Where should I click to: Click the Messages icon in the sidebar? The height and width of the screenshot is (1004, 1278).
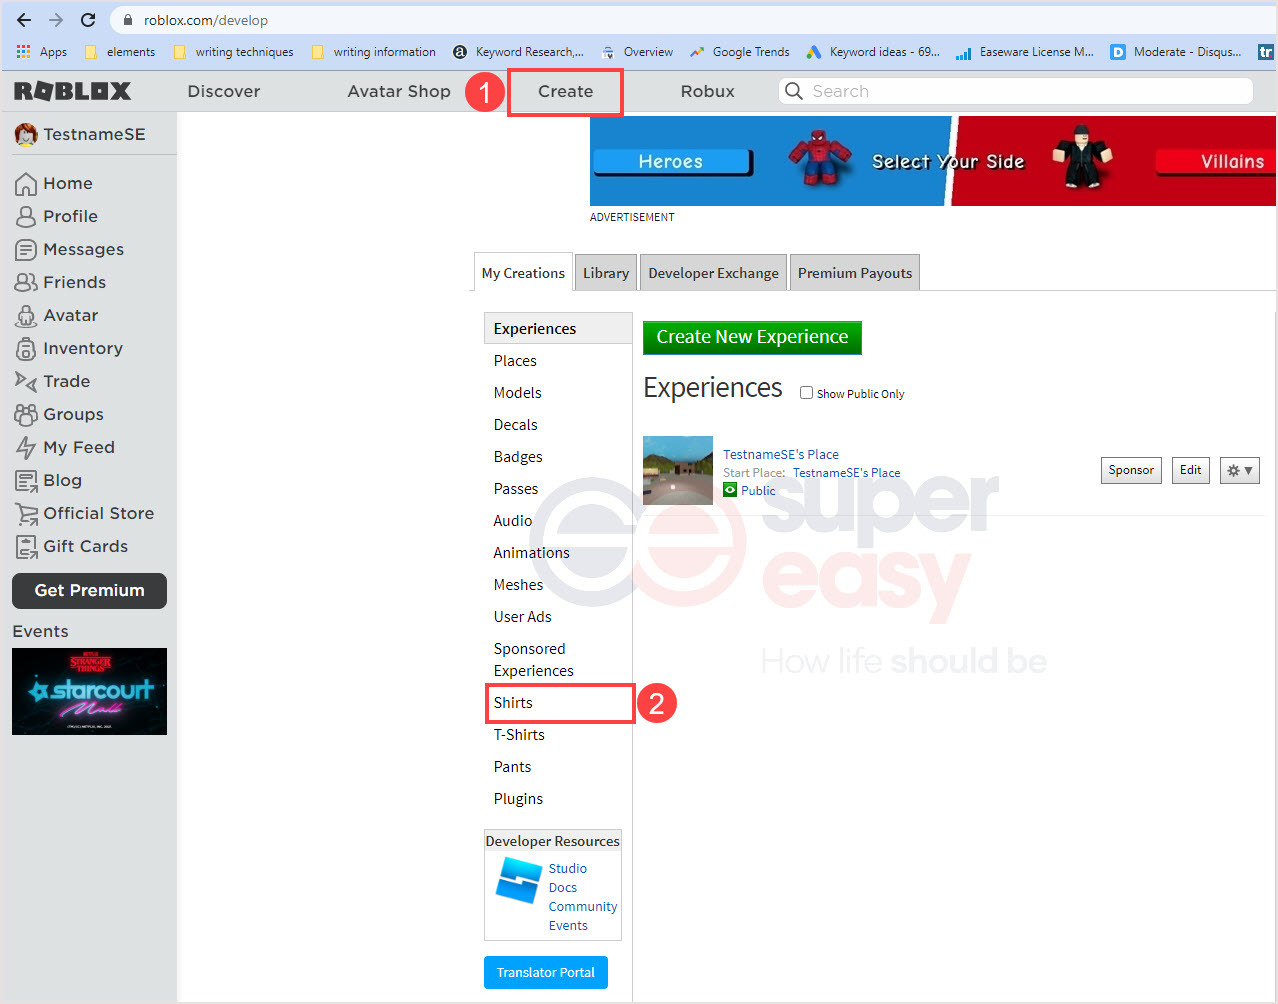pyautogui.click(x=26, y=249)
